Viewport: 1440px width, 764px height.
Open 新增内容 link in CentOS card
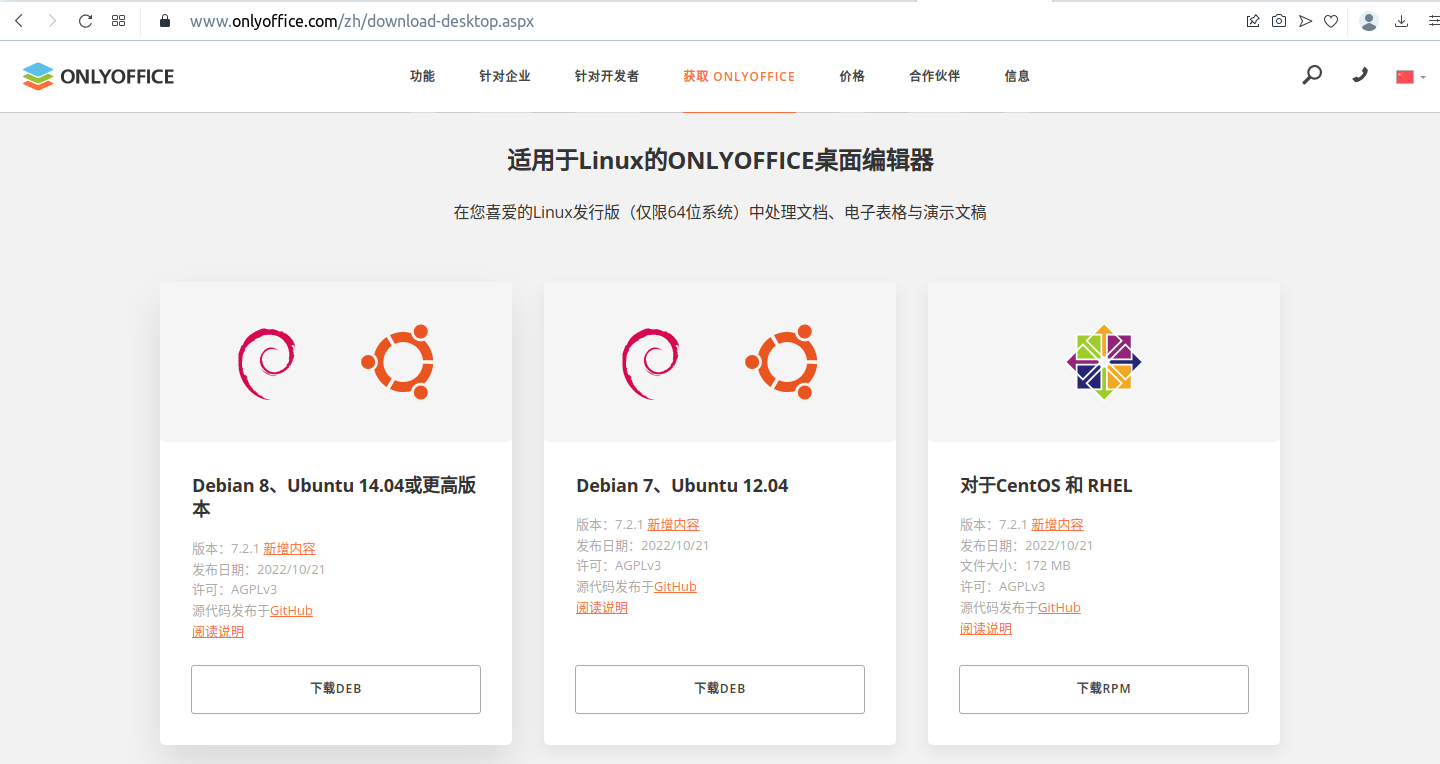point(1057,524)
